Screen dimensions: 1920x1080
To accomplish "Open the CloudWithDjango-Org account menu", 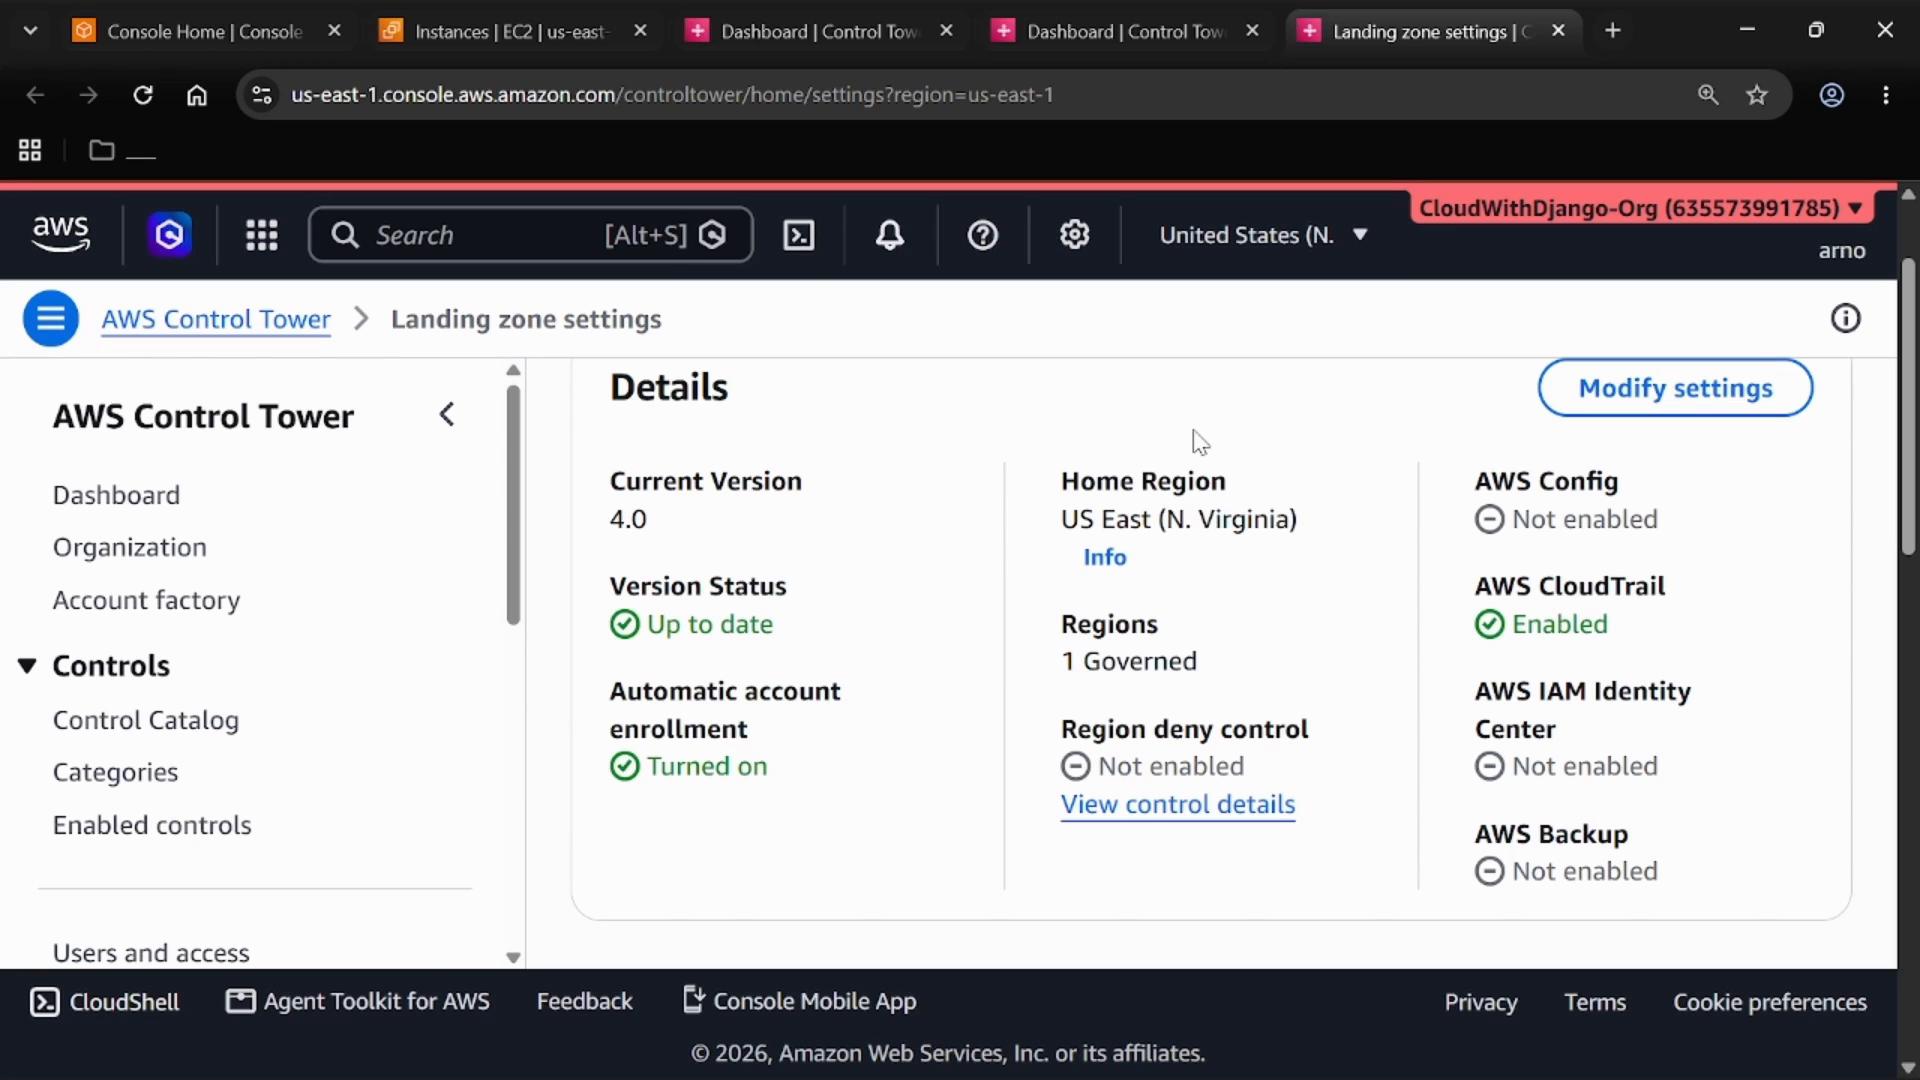I will pos(1640,208).
